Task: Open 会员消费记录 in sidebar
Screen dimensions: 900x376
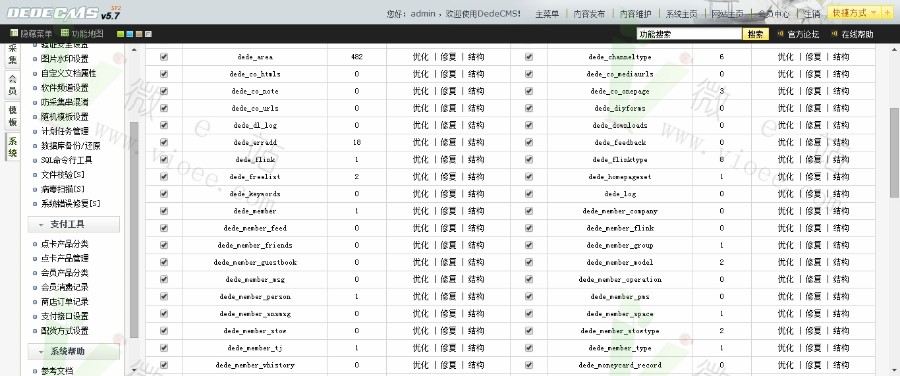Action: pyautogui.click(x=65, y=287)
